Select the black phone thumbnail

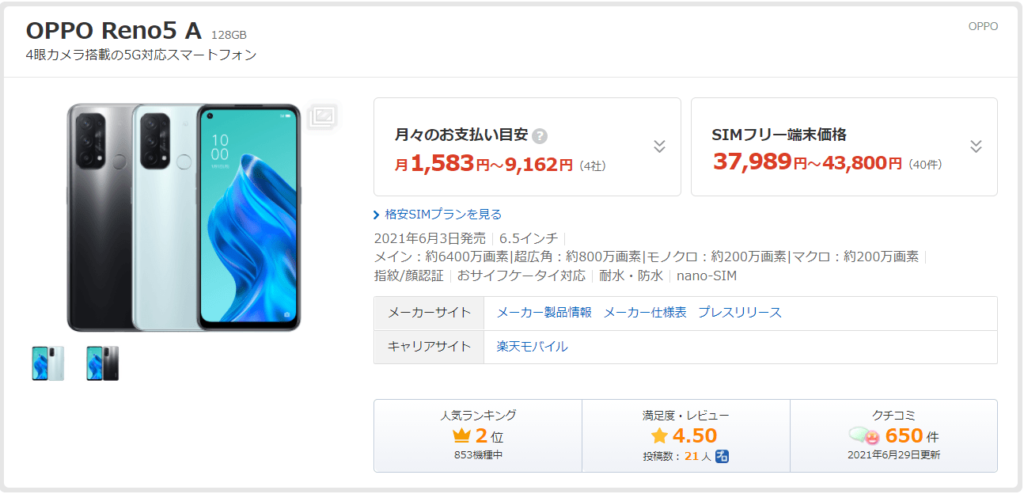[x=103, y=363]
